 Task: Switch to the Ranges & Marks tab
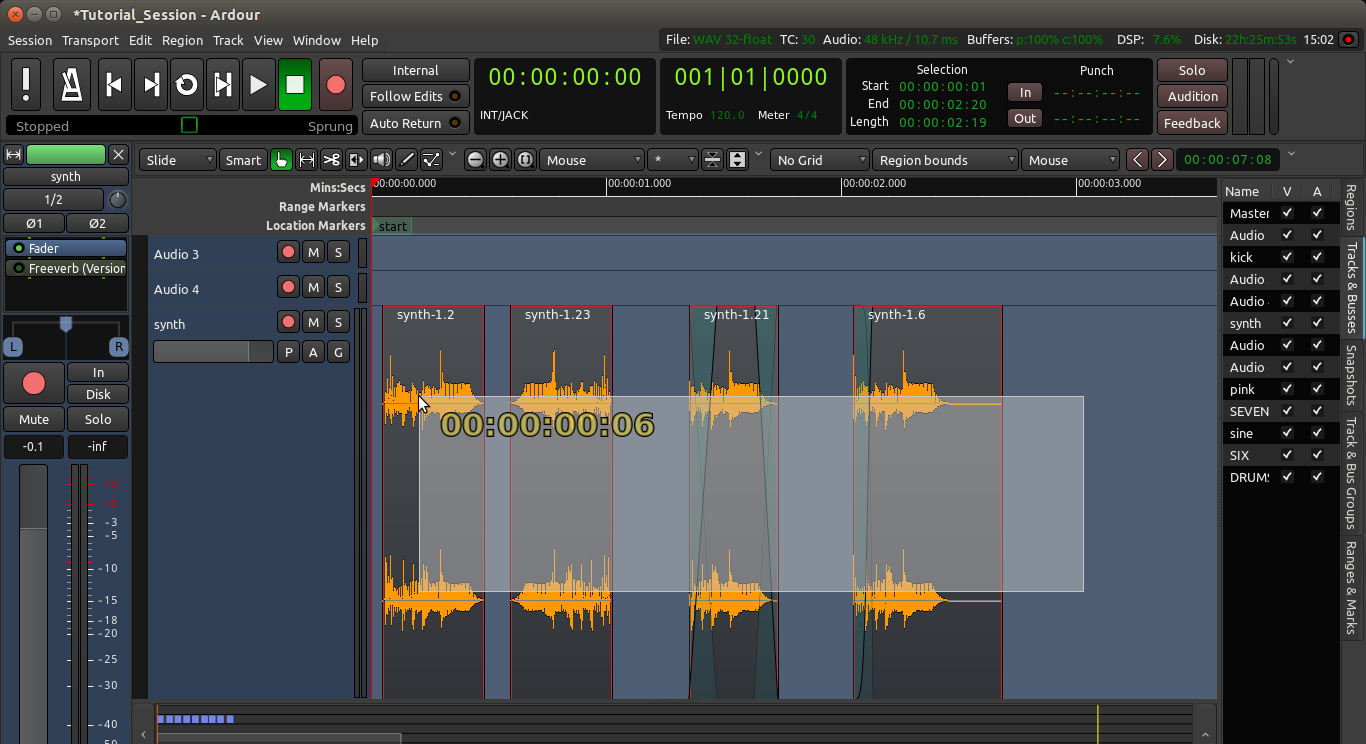click(1351, 587)
